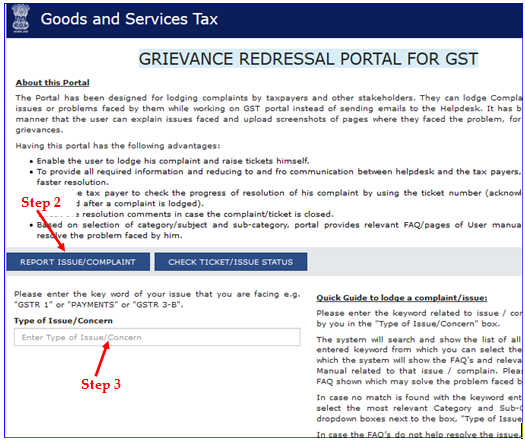
Task: Click the Goods and Services Tax header title
Action: click(129, 19)
